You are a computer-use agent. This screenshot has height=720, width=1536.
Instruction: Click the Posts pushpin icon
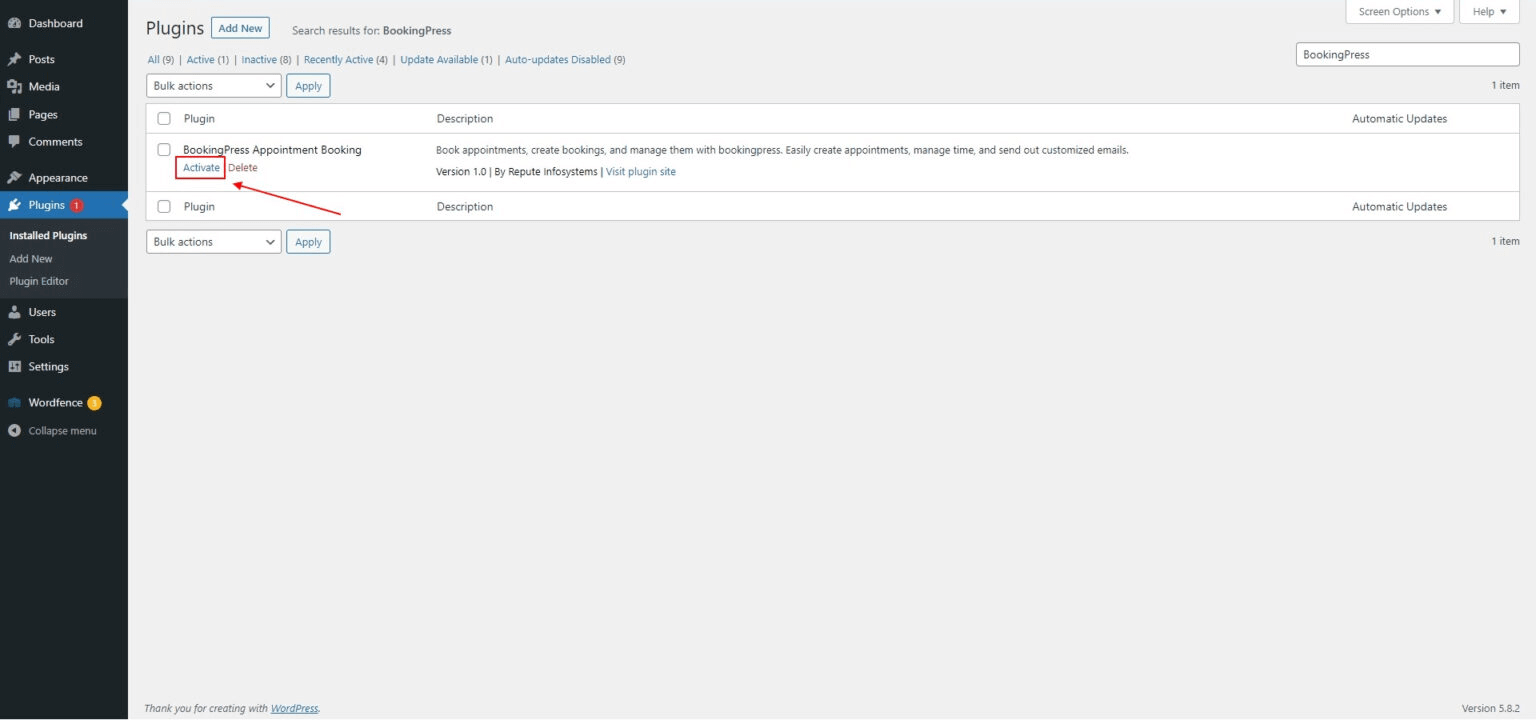tap(14, 59)
